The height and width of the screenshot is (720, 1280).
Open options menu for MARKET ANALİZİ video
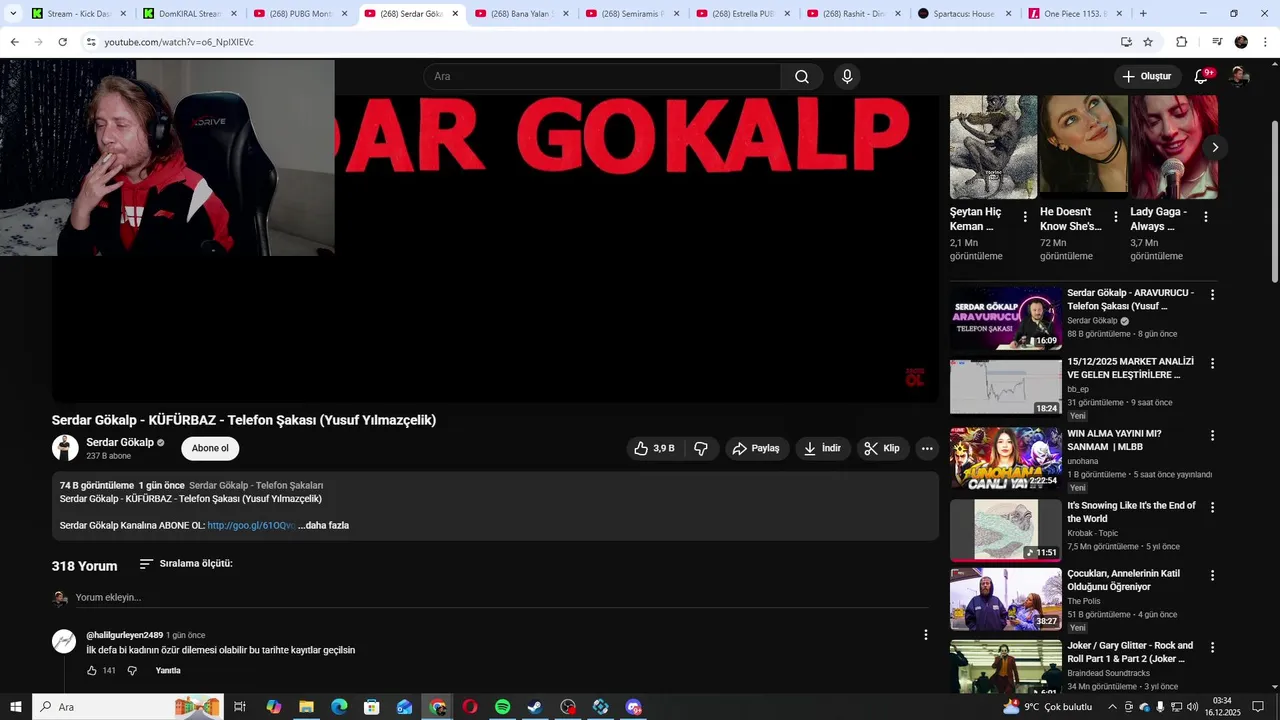pos(1212,364)
